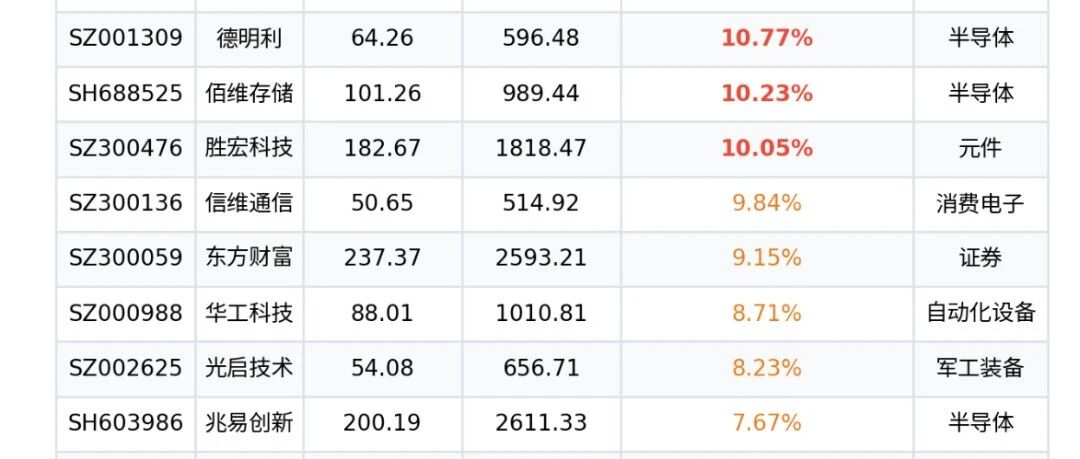Click the 信维通信 stock name
This screenshot has width=1080, height=459.
249,203
